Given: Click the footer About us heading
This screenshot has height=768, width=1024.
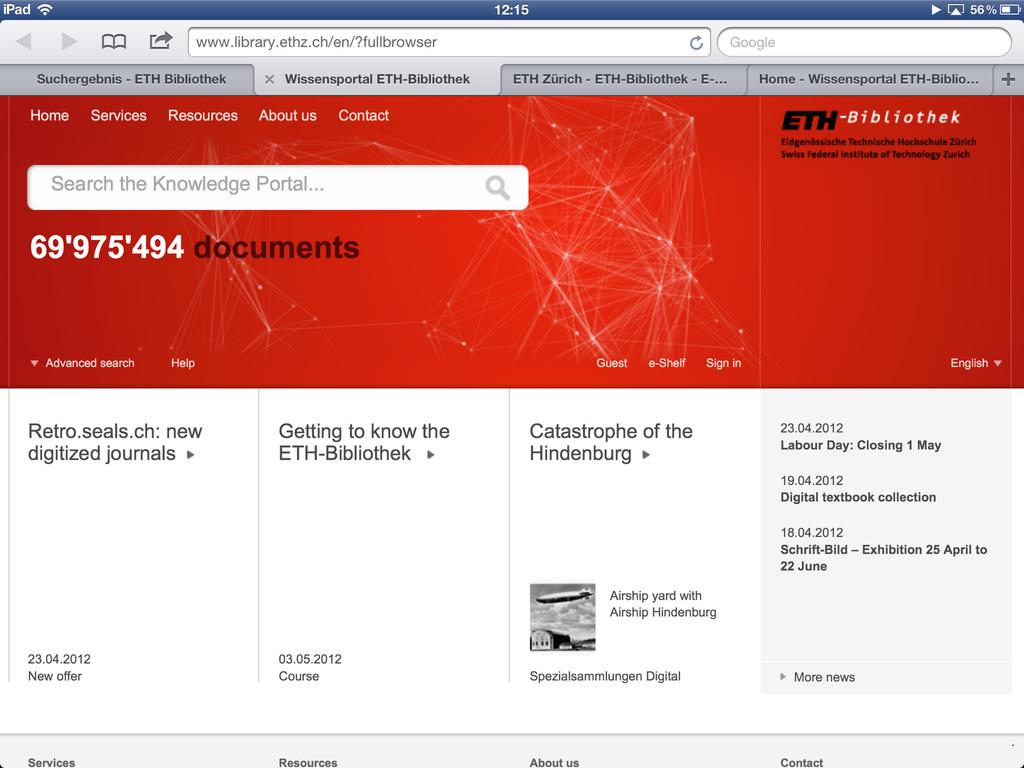Looking at the screenshot, I should (x=554, y=762).
